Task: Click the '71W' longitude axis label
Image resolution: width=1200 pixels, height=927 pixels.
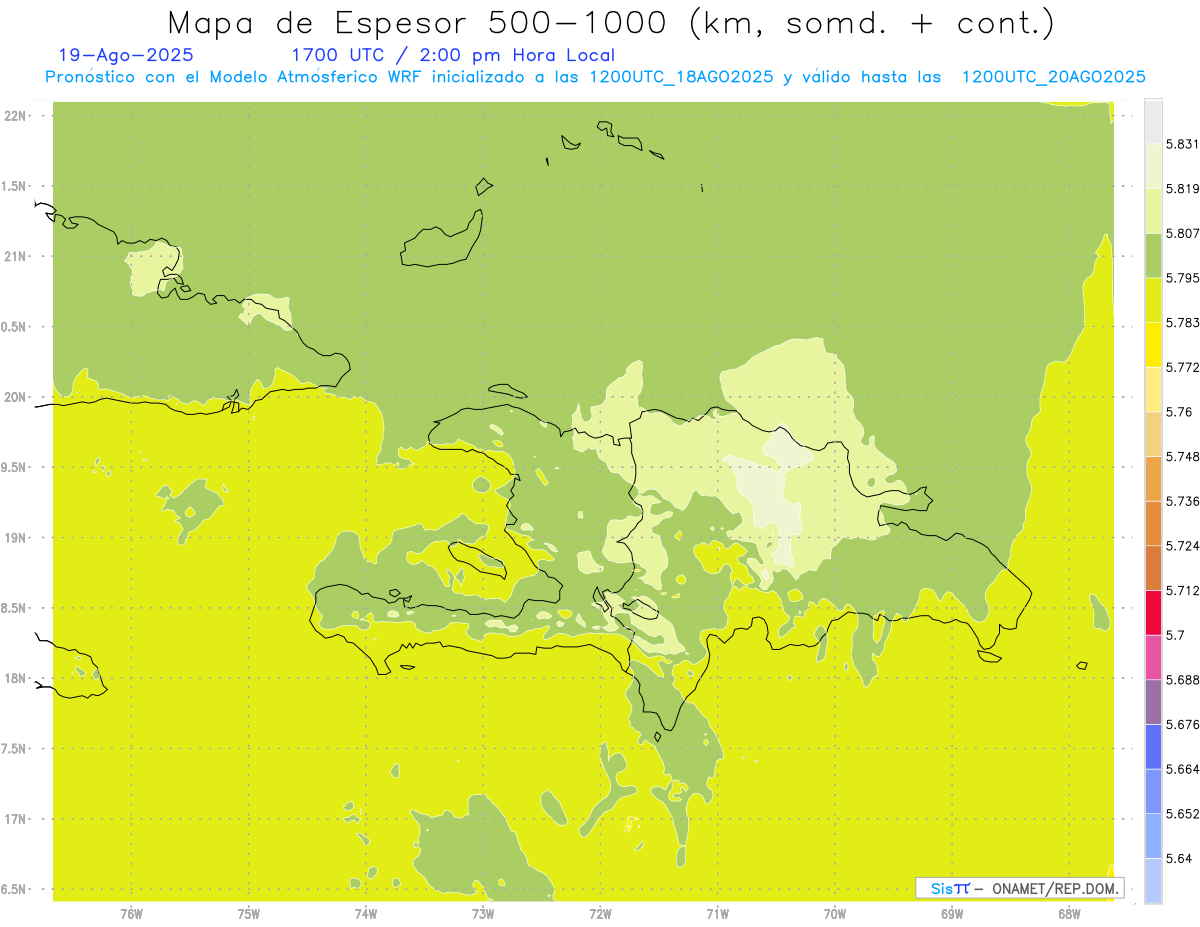Action: [717, 914]
